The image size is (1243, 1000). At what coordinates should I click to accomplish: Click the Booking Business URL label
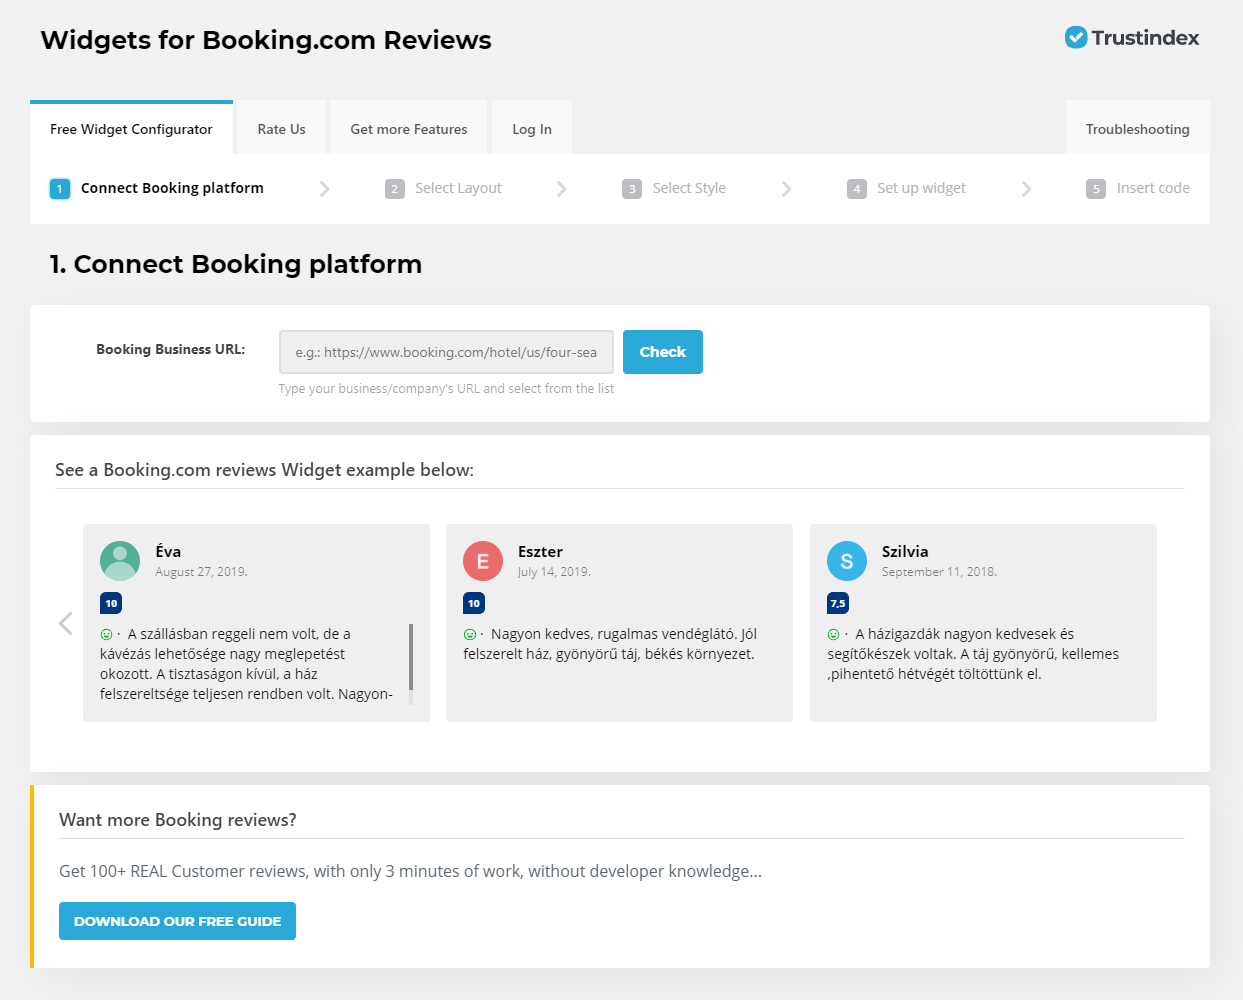[x=170, y=349]
